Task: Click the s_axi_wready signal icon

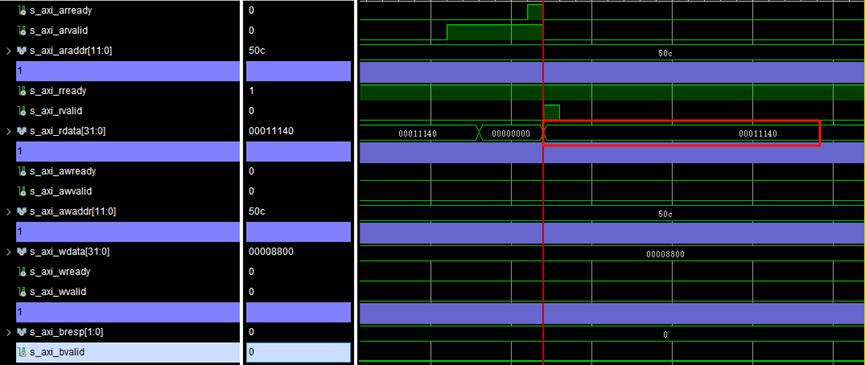Action: coord(23,272)
